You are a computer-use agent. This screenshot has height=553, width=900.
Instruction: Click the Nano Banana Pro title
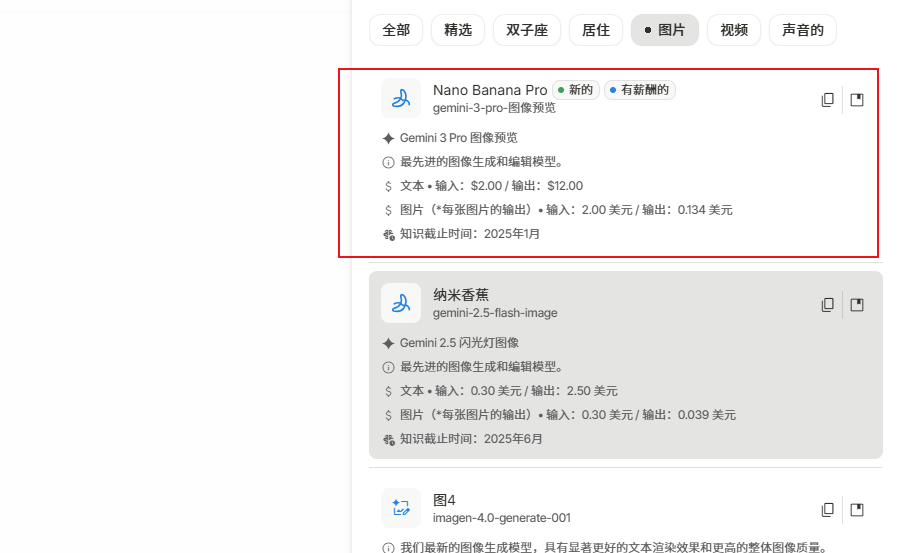(x=490, y=90)
